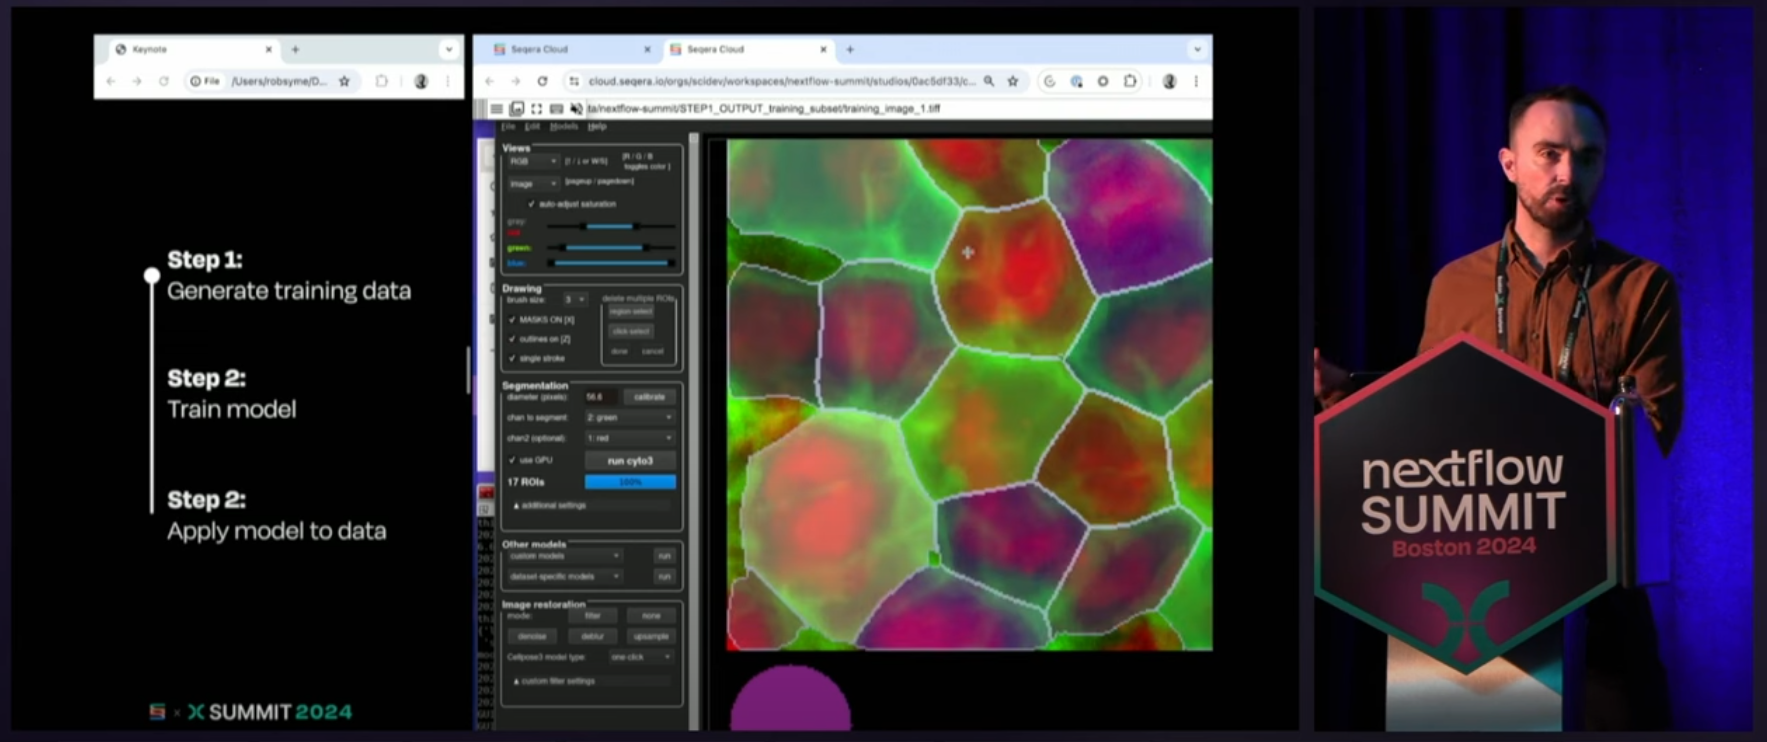Open Cellpose File menu
The image size is (1767, 742).
[508, 127]
